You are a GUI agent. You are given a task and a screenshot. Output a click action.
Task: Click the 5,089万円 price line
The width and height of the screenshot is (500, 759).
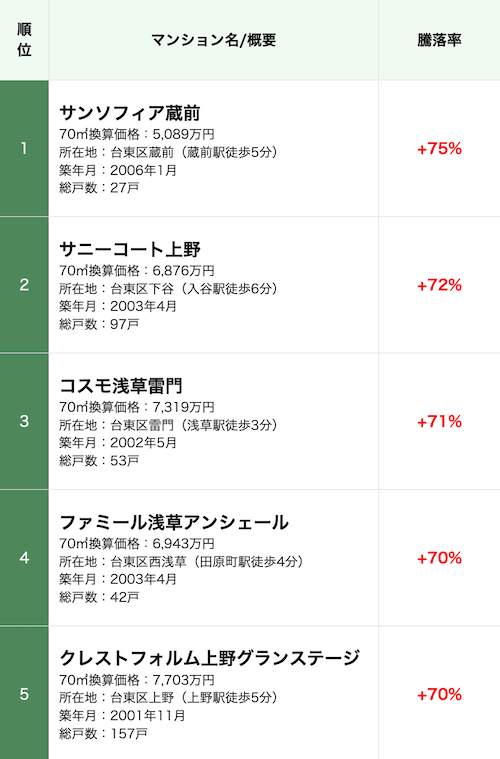pos(137,134)
